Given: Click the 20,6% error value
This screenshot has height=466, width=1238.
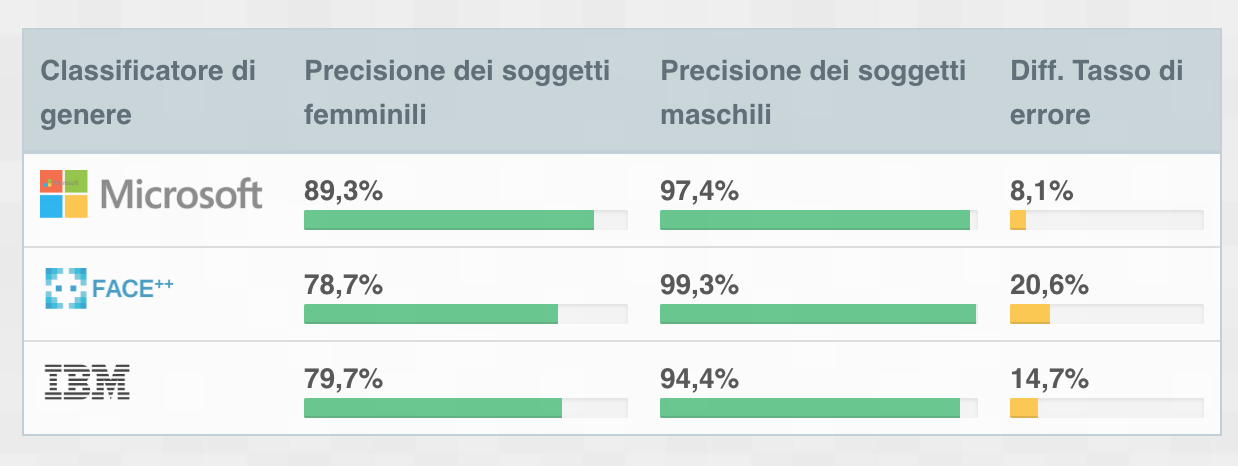Looking at the screenshot, I should (x=1049, y=285).
